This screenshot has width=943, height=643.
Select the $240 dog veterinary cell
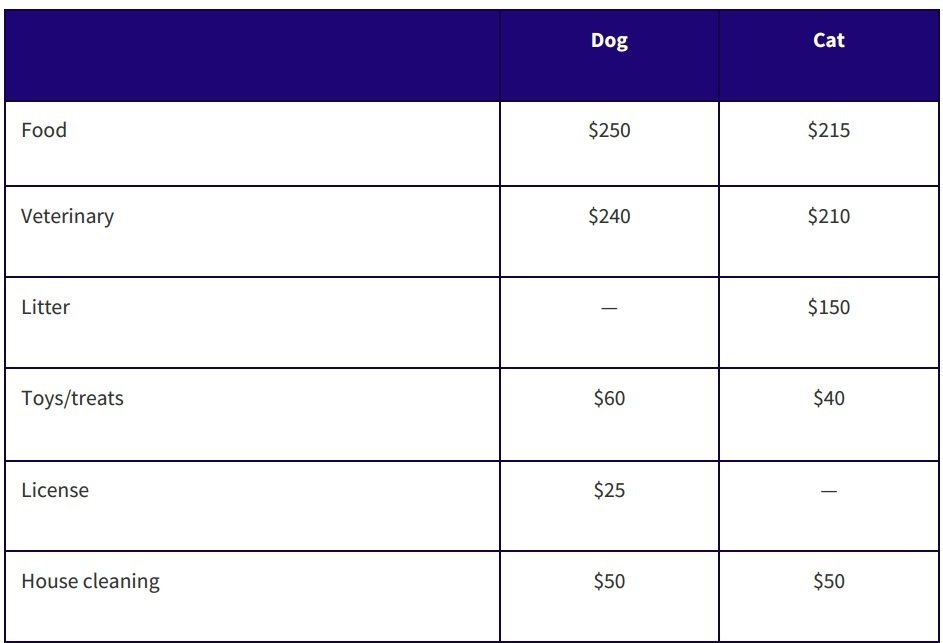point(609,216)
